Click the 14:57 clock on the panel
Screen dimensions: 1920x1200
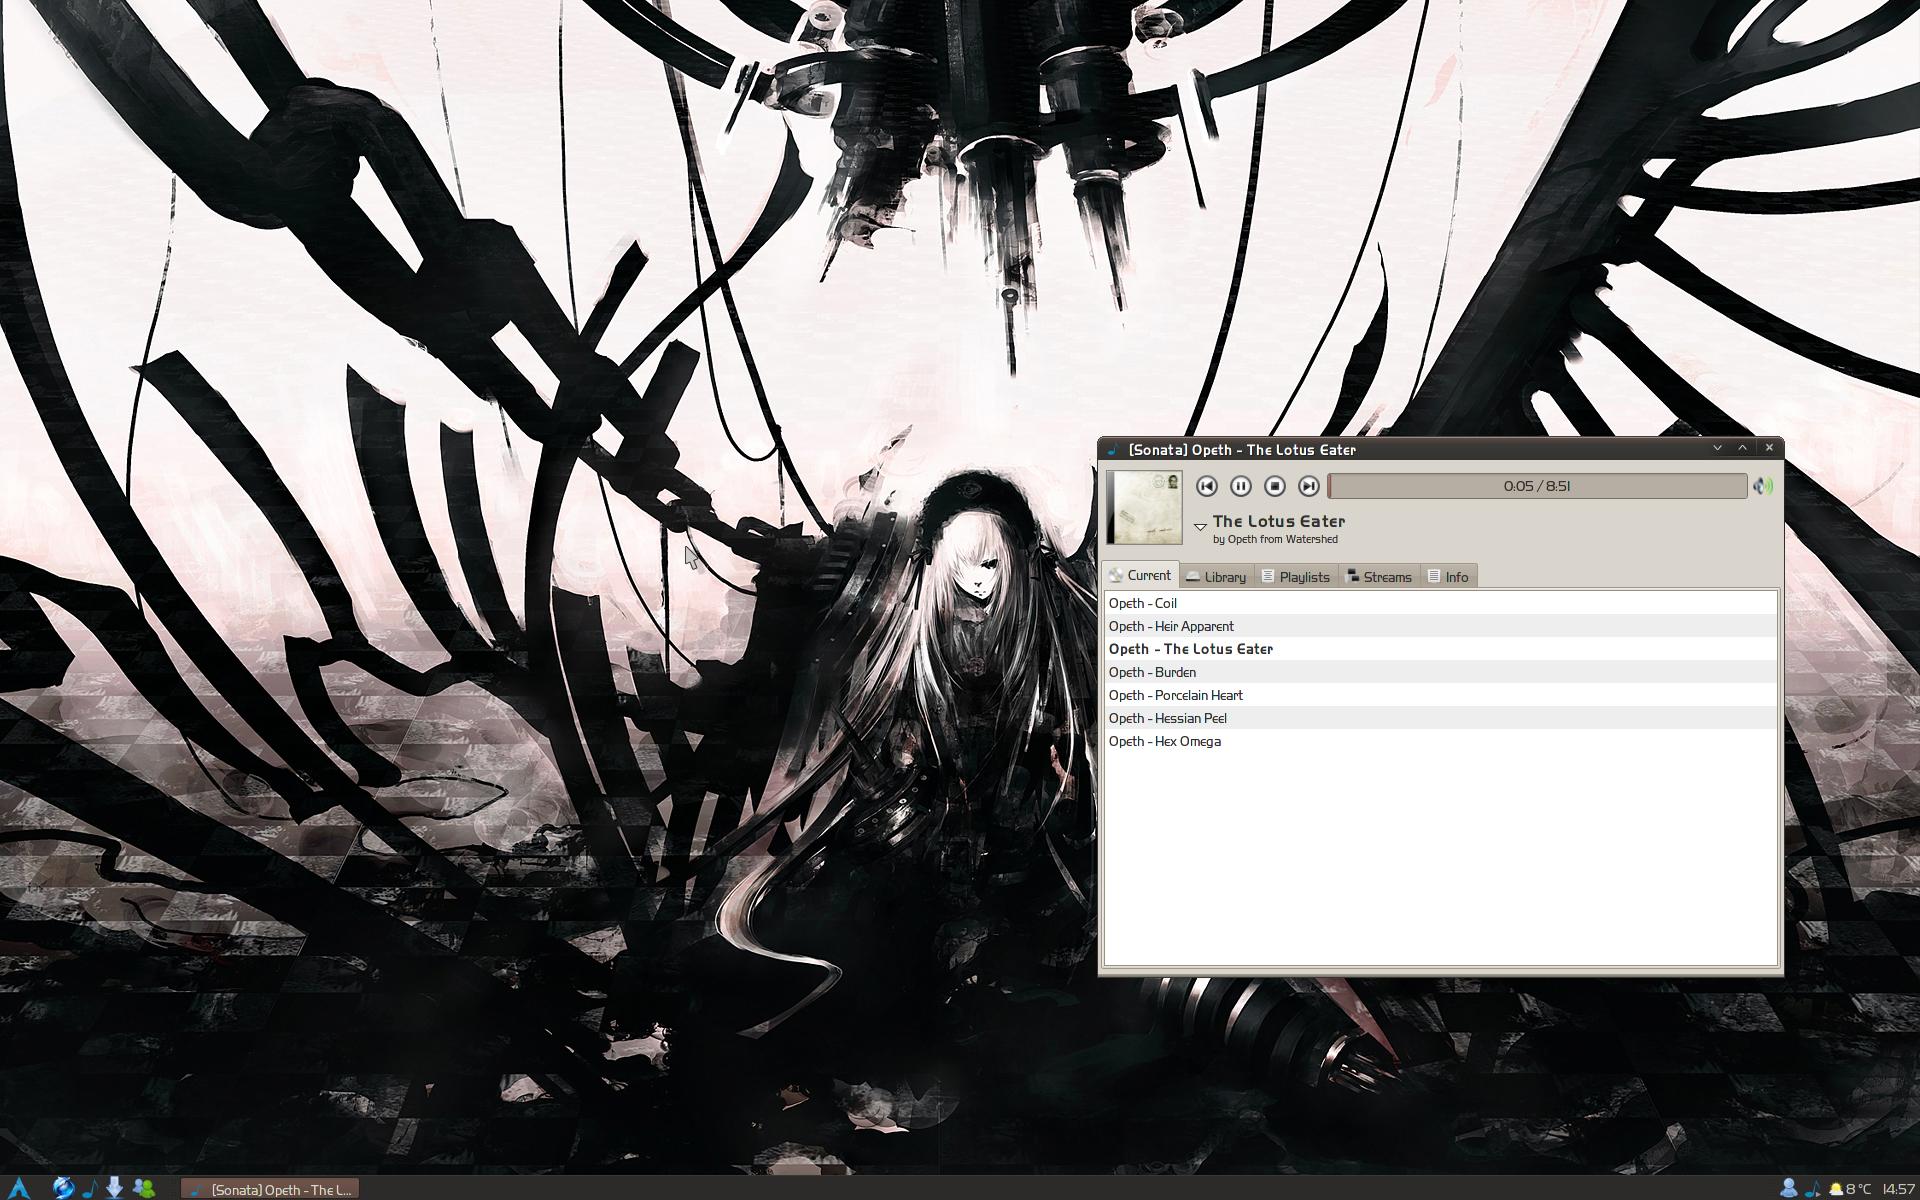[1898, 1189]
